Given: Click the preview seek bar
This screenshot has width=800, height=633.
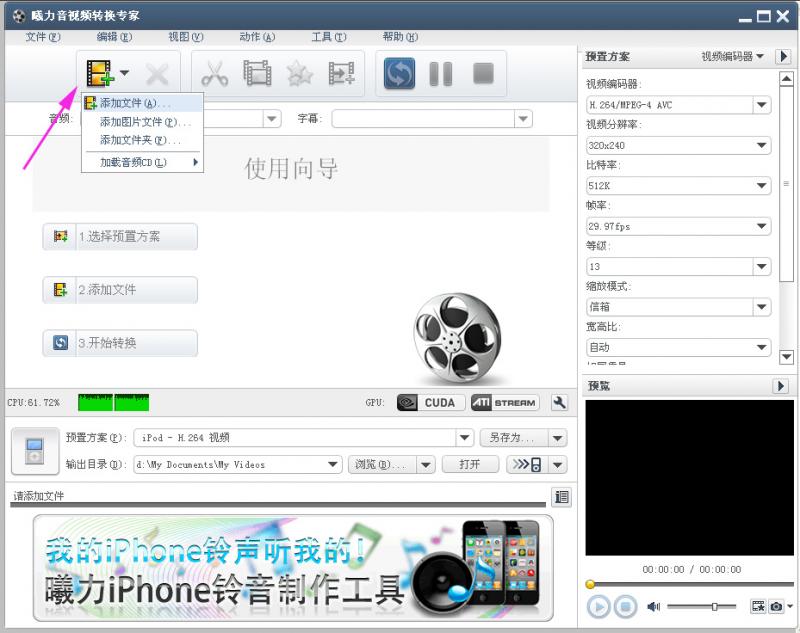Looking at the screenshot, I should coord(691,584).
